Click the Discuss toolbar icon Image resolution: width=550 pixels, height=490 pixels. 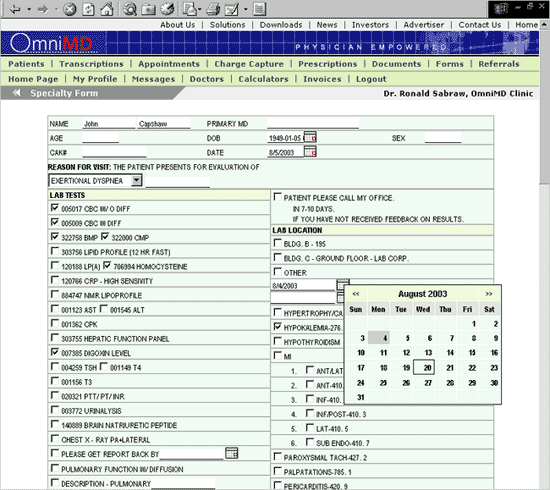click(259, 9)
